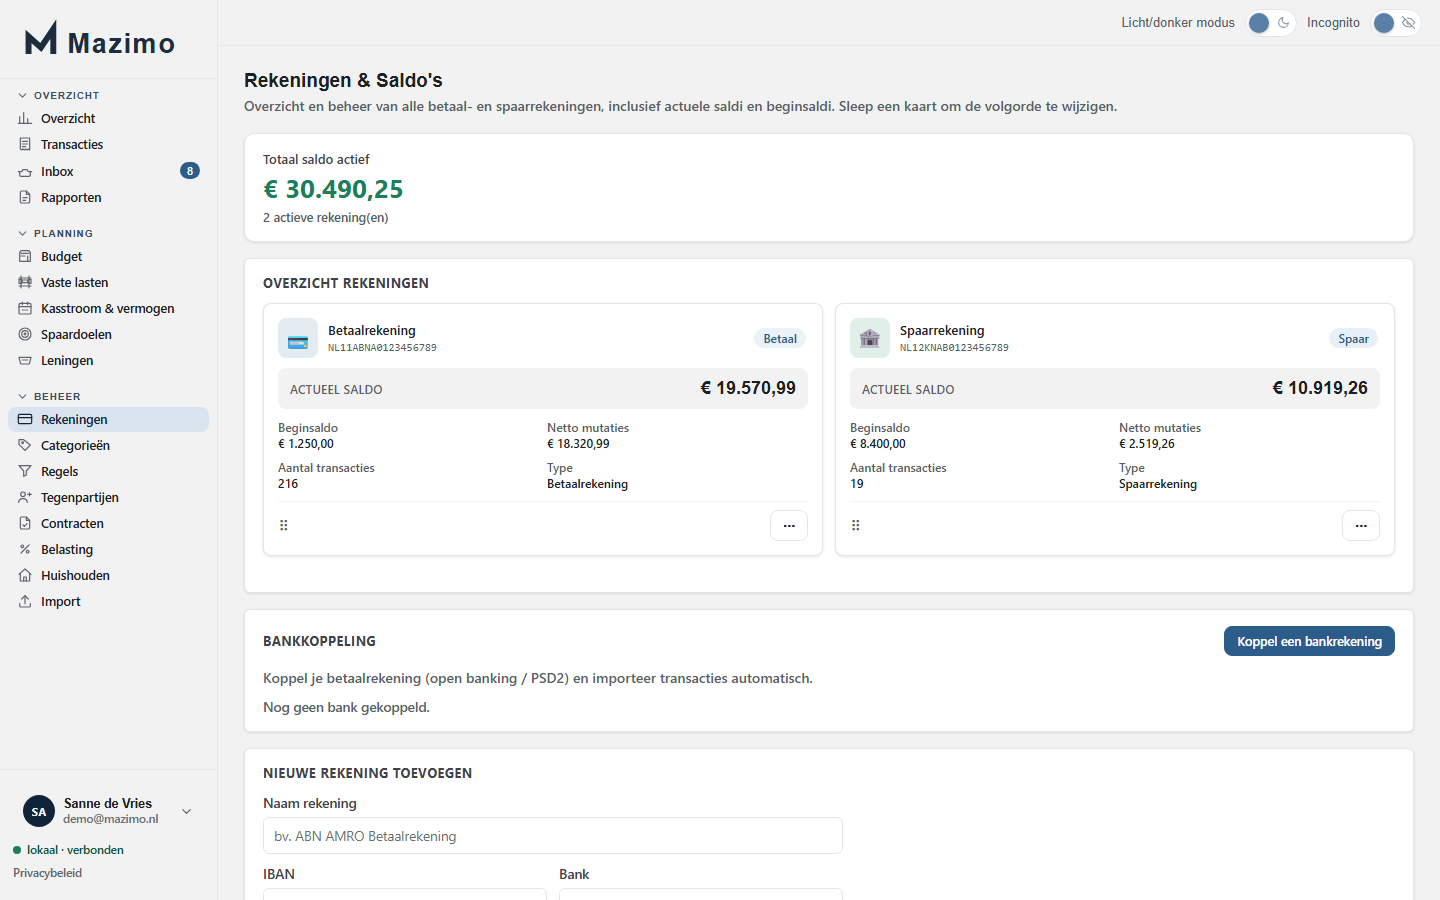Click the Transacties list icon

coord(25,144)
